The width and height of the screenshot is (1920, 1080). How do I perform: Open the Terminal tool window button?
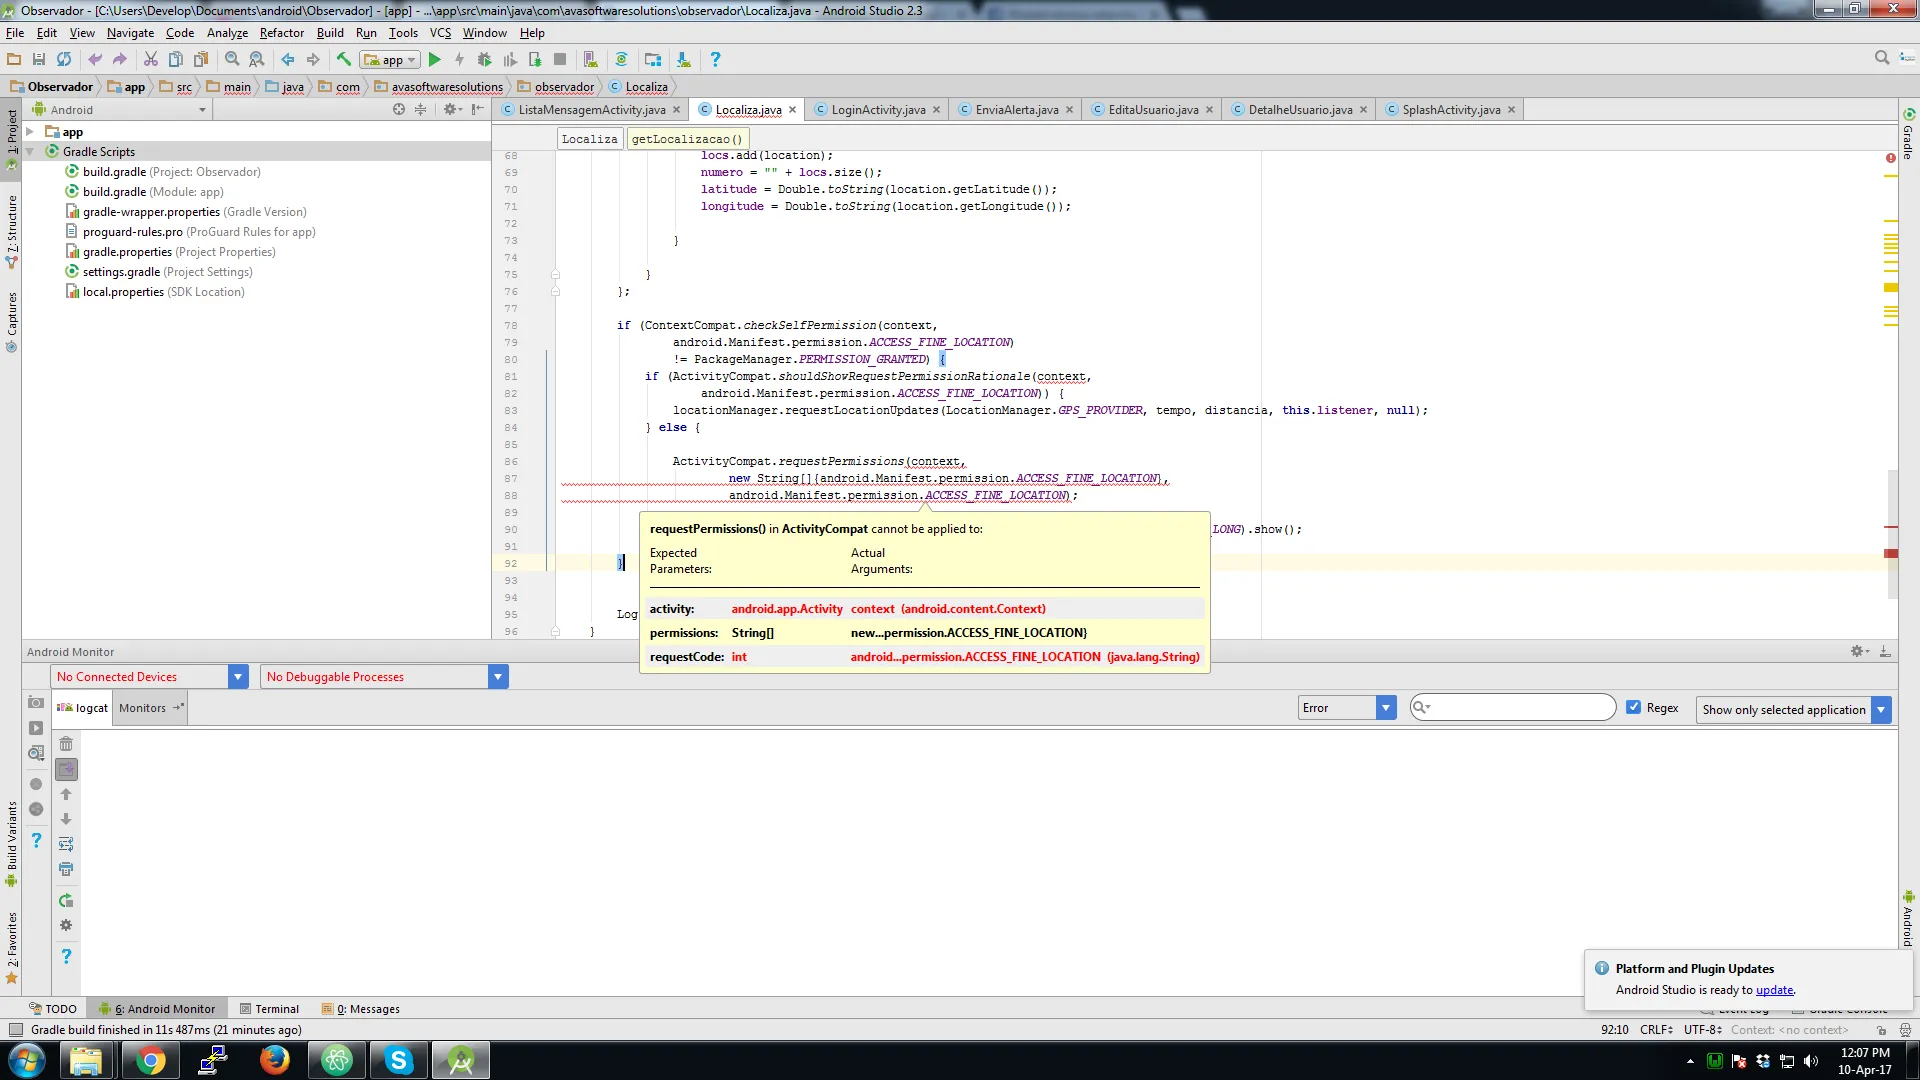(270, 1009)
